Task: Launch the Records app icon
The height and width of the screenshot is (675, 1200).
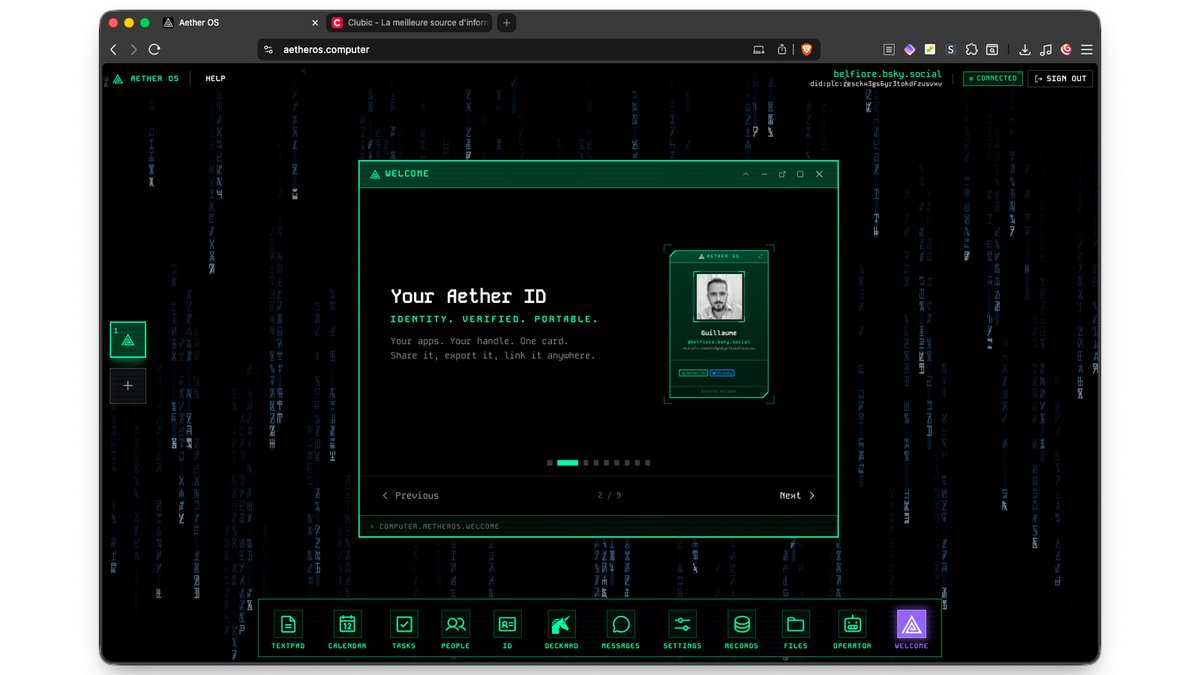Action: 741,624
